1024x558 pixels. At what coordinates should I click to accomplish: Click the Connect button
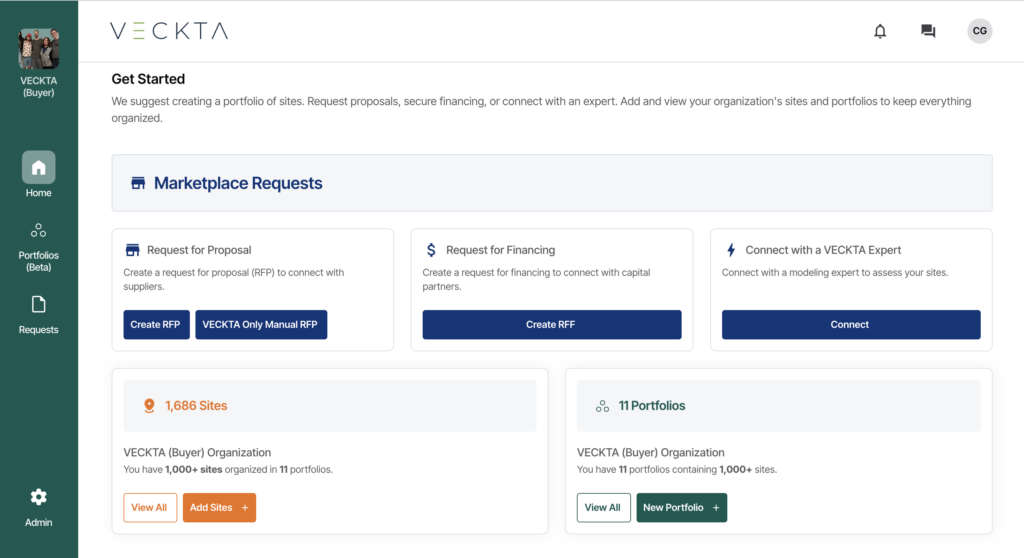click(x=850, y=325)
